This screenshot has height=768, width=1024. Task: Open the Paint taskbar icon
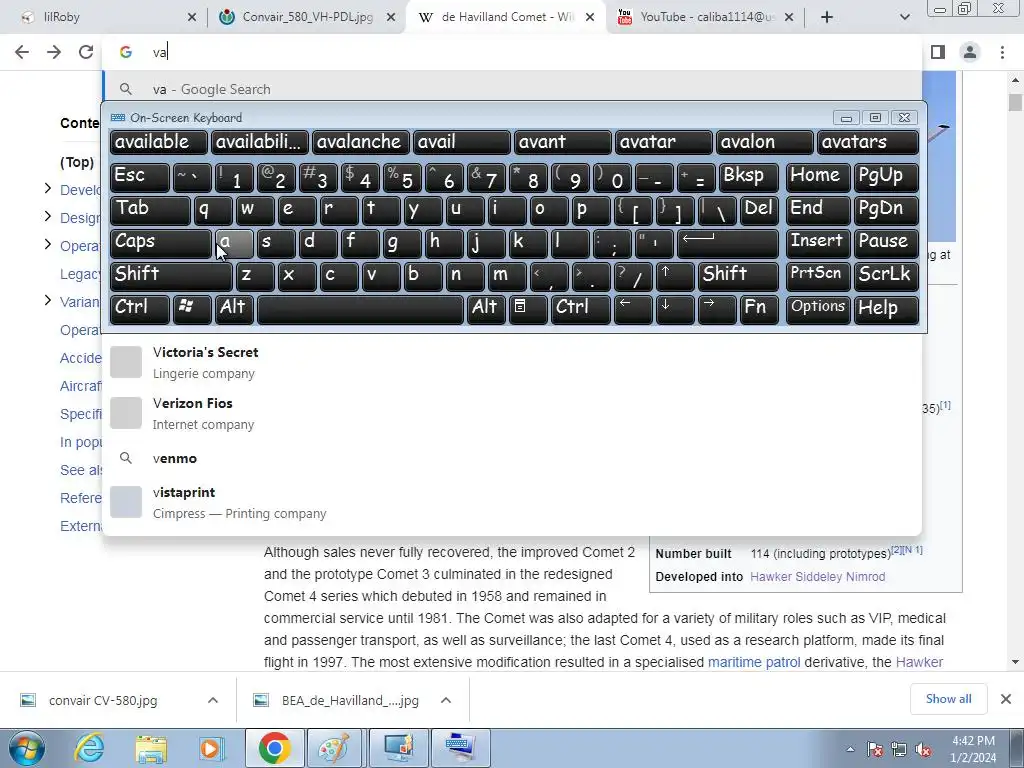click(x=334, y=748)
